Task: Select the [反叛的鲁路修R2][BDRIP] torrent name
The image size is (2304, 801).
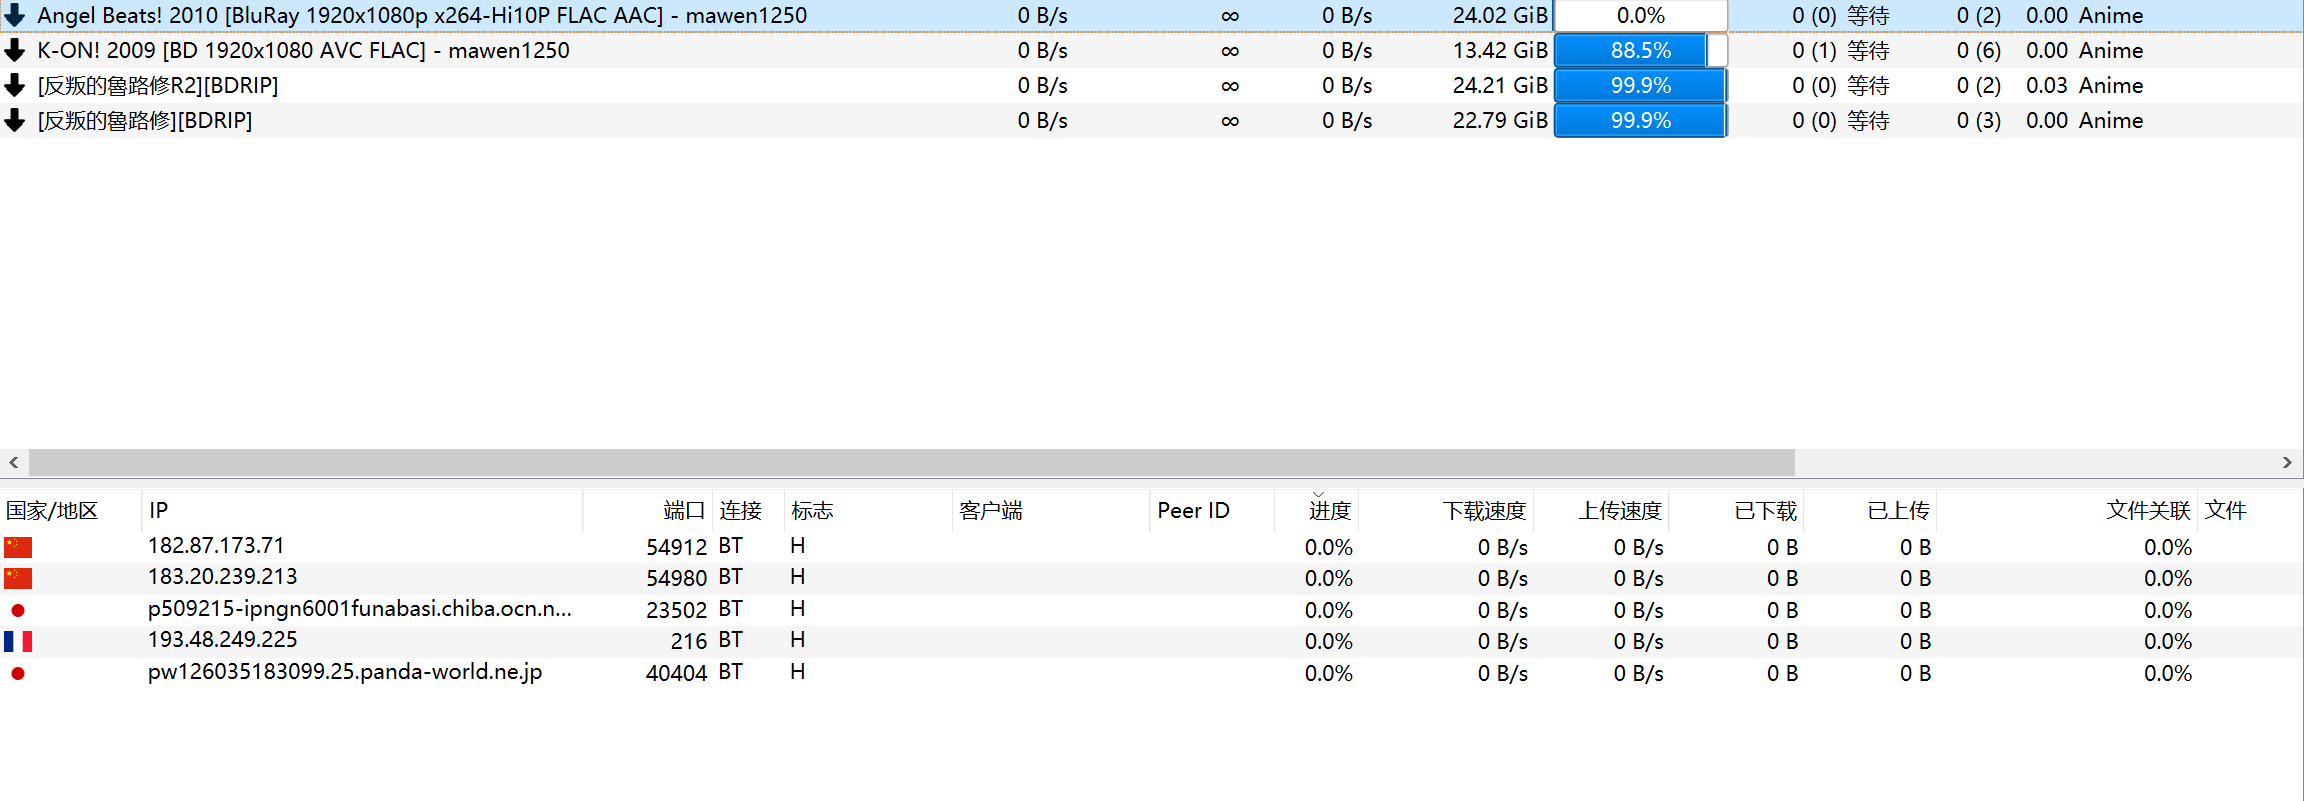Action: point(158,85)
